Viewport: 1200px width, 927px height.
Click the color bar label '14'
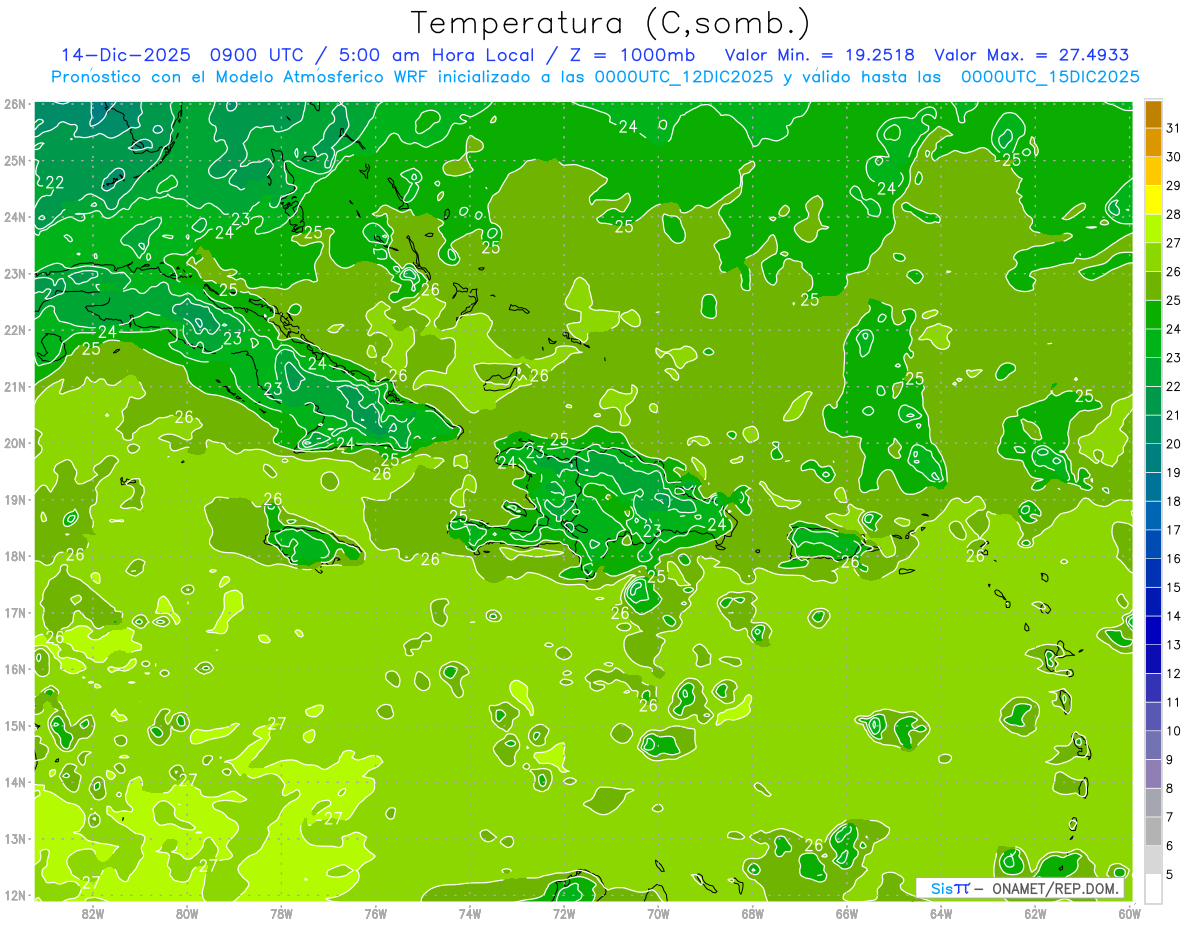coord(1174,617)
